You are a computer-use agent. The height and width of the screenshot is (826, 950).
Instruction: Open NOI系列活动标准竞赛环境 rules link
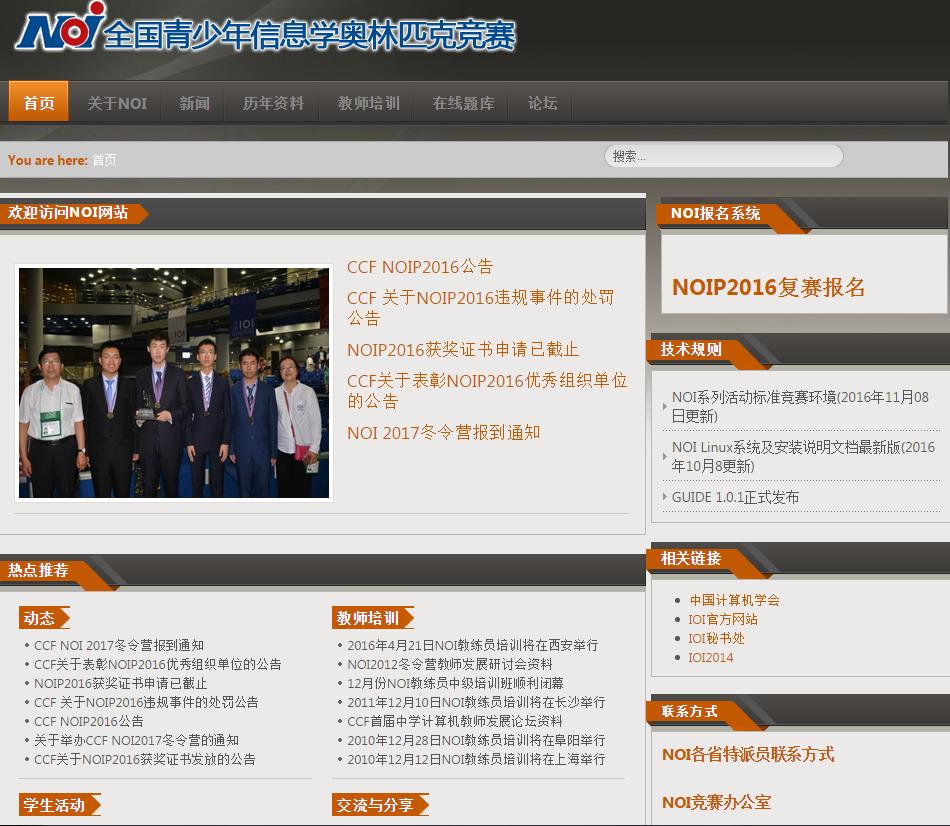pos(800,406)
